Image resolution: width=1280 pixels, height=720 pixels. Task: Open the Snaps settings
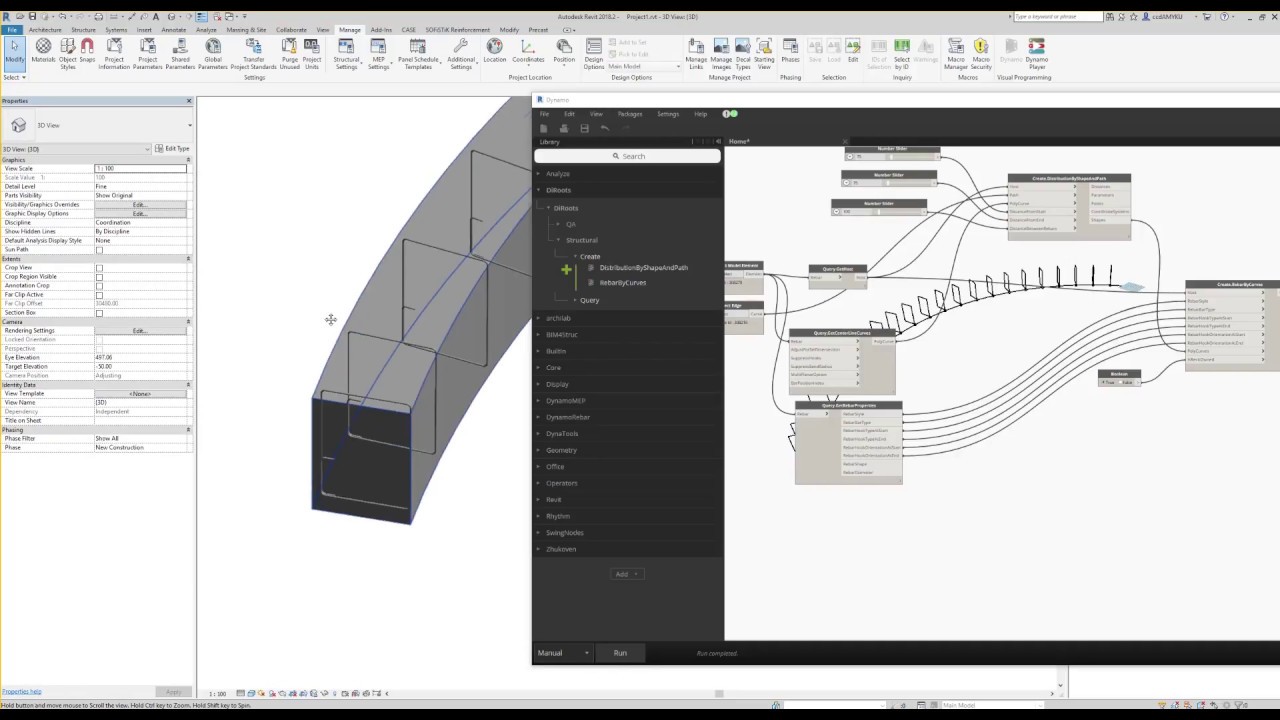click(87, 52)
